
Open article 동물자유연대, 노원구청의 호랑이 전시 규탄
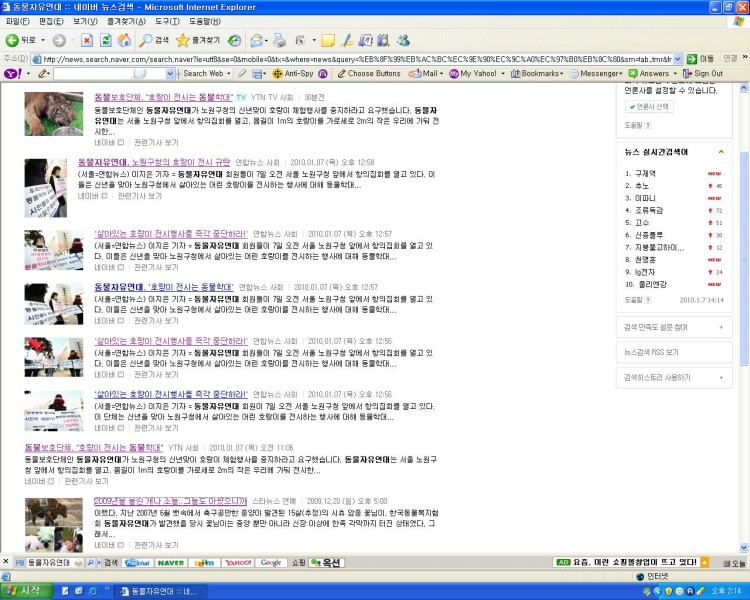[x=154, y=162]
